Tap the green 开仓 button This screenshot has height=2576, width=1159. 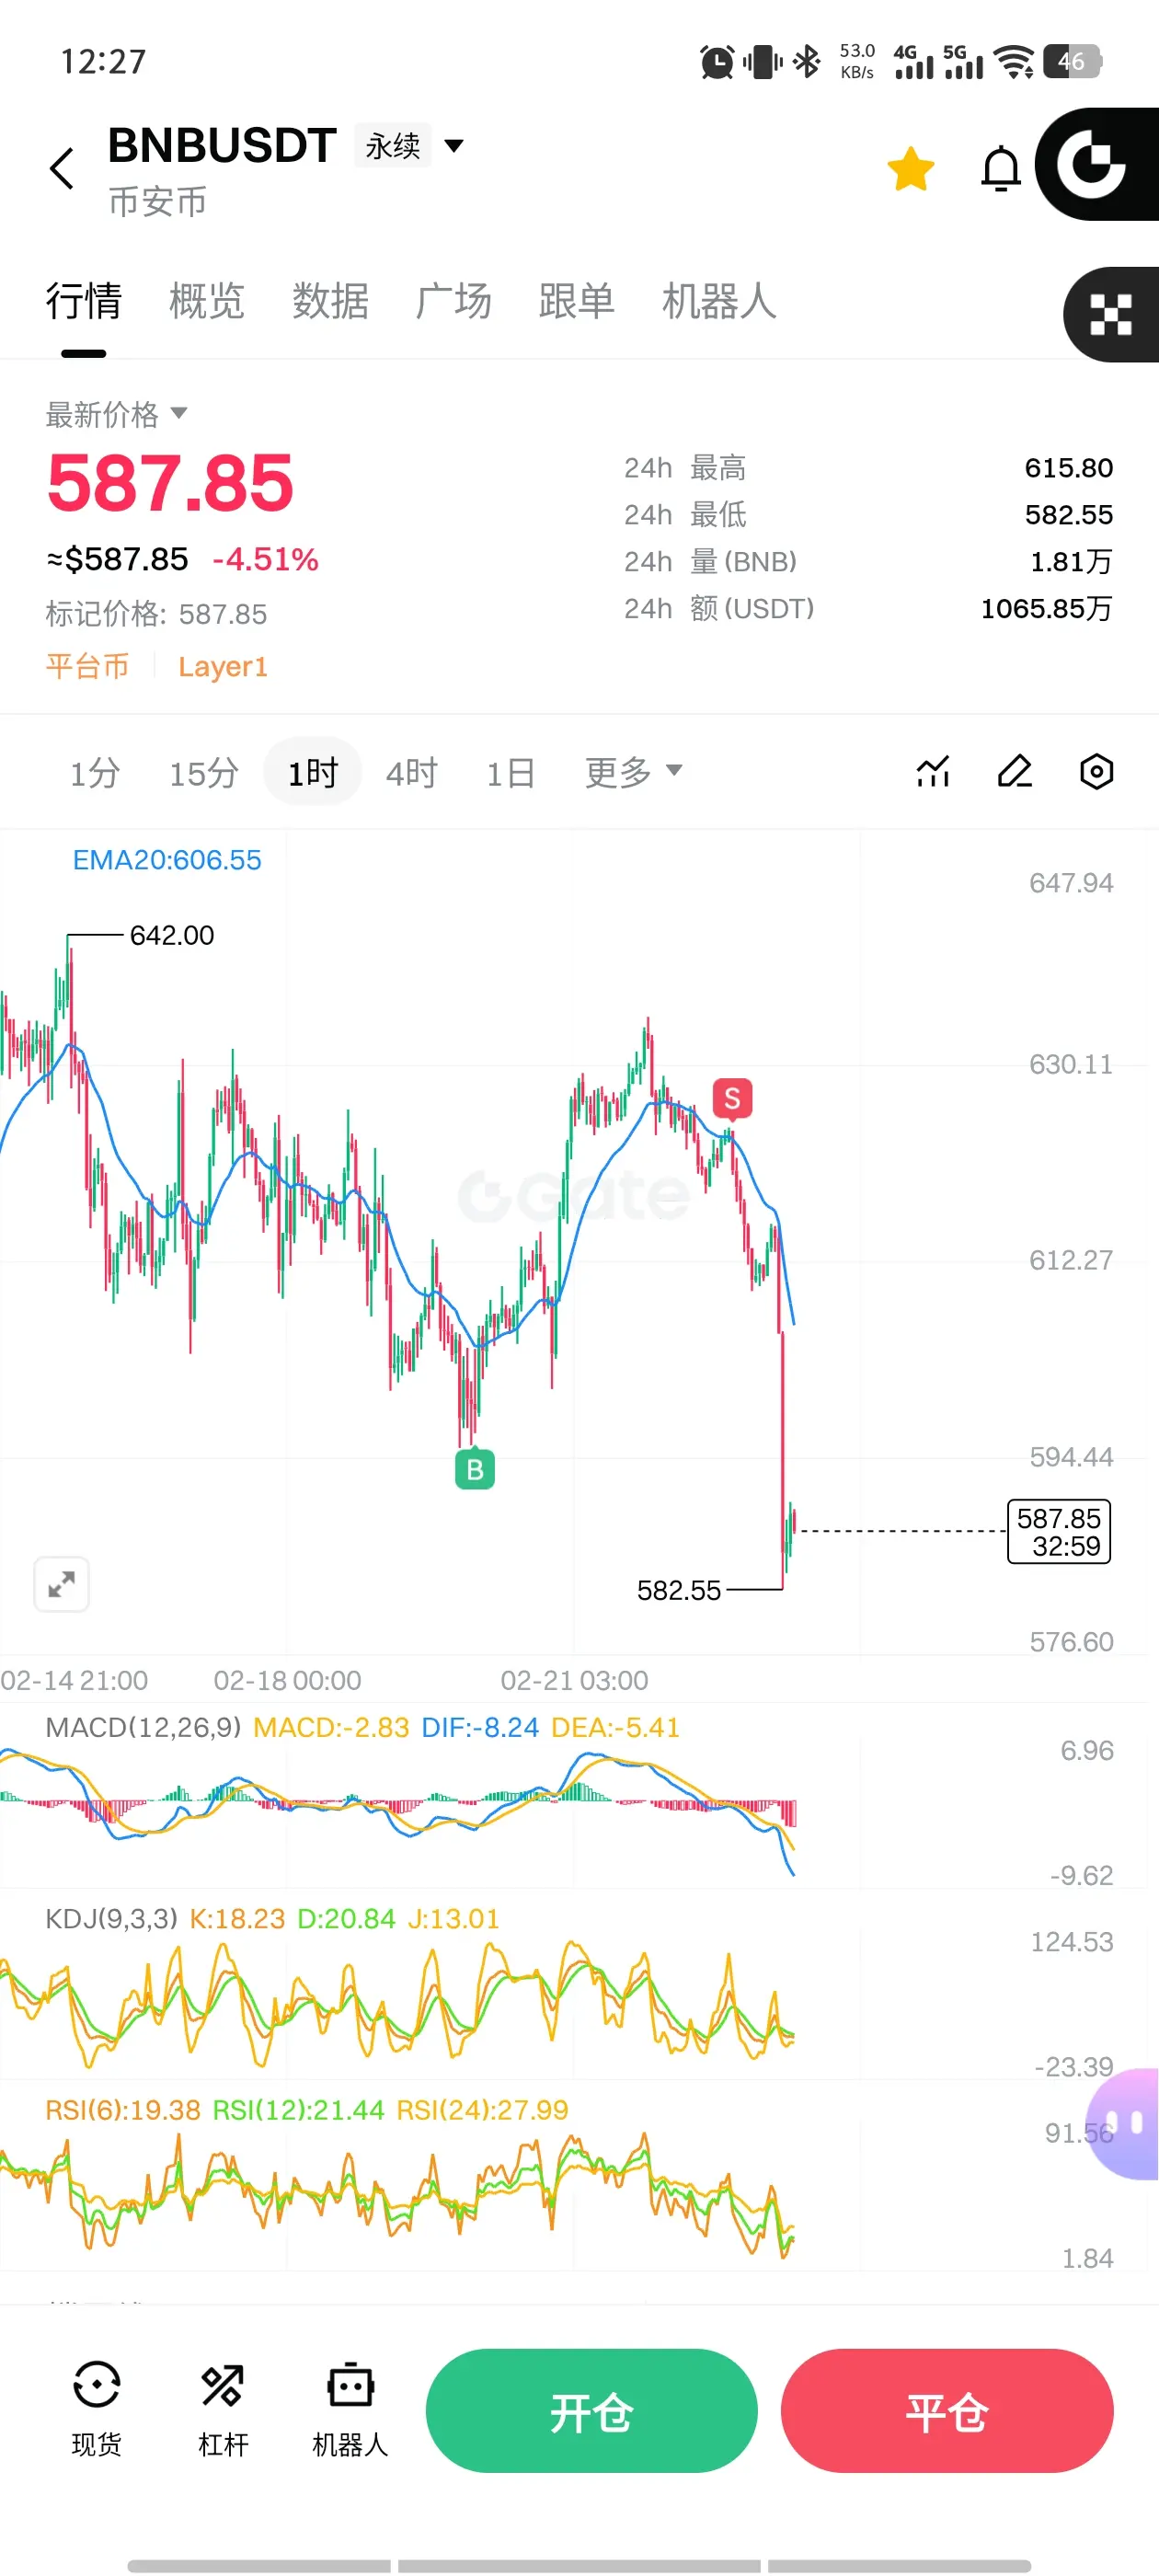[591, 2410]
